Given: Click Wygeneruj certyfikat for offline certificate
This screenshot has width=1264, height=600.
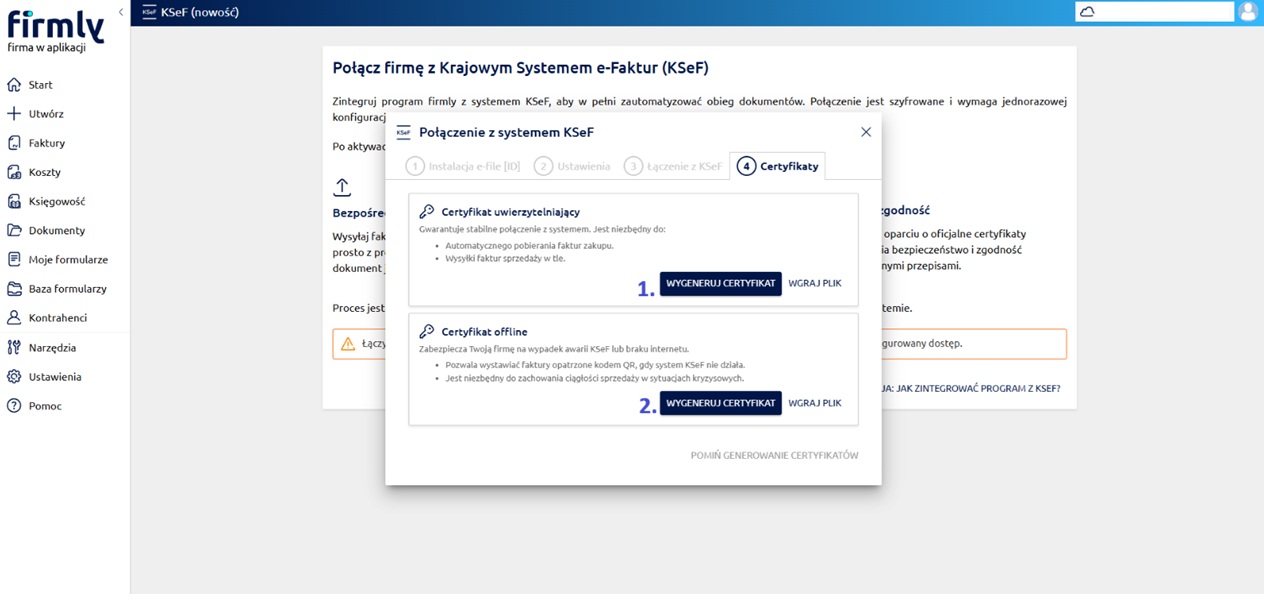Looking at the screenshot, I should 720,403.
